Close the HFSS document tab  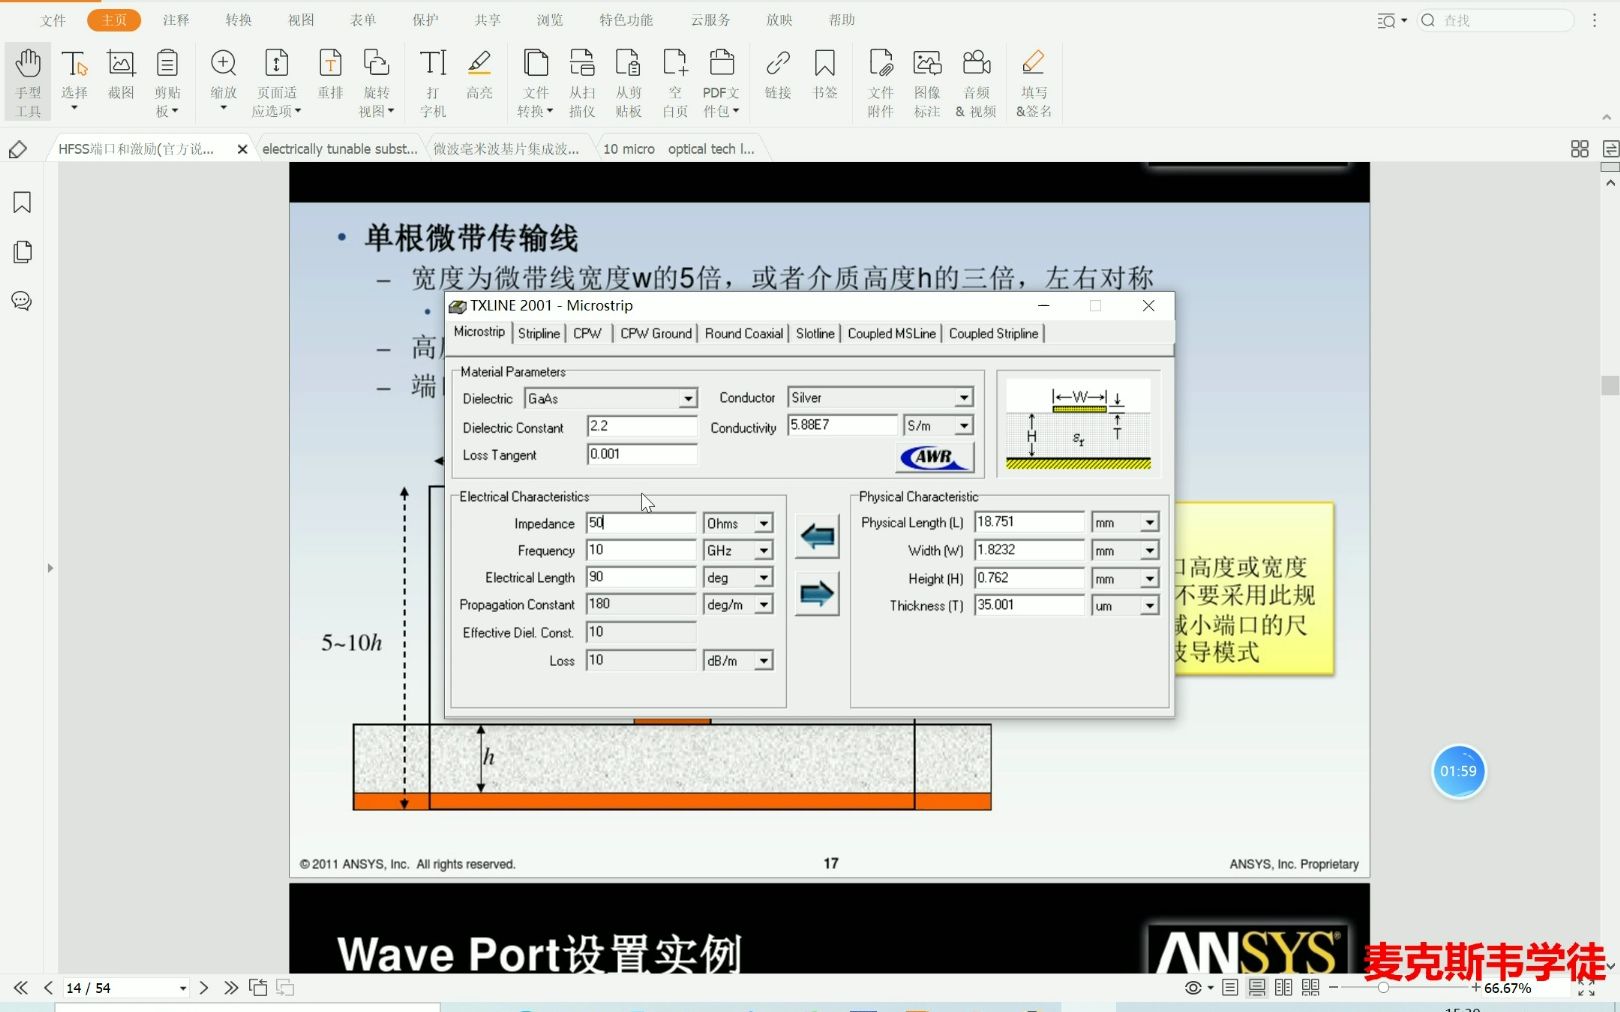coord(242,149)
